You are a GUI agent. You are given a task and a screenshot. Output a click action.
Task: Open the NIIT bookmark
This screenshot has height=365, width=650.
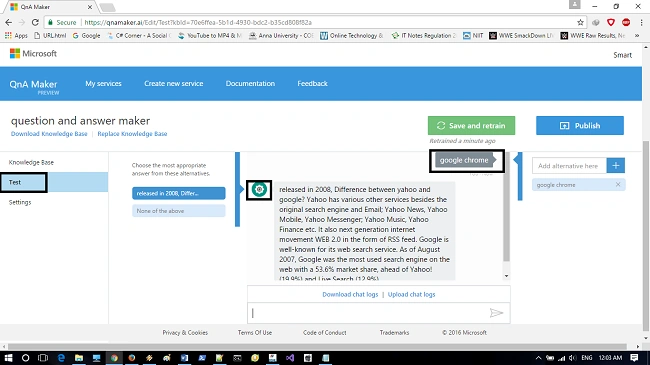click(473, 36)
